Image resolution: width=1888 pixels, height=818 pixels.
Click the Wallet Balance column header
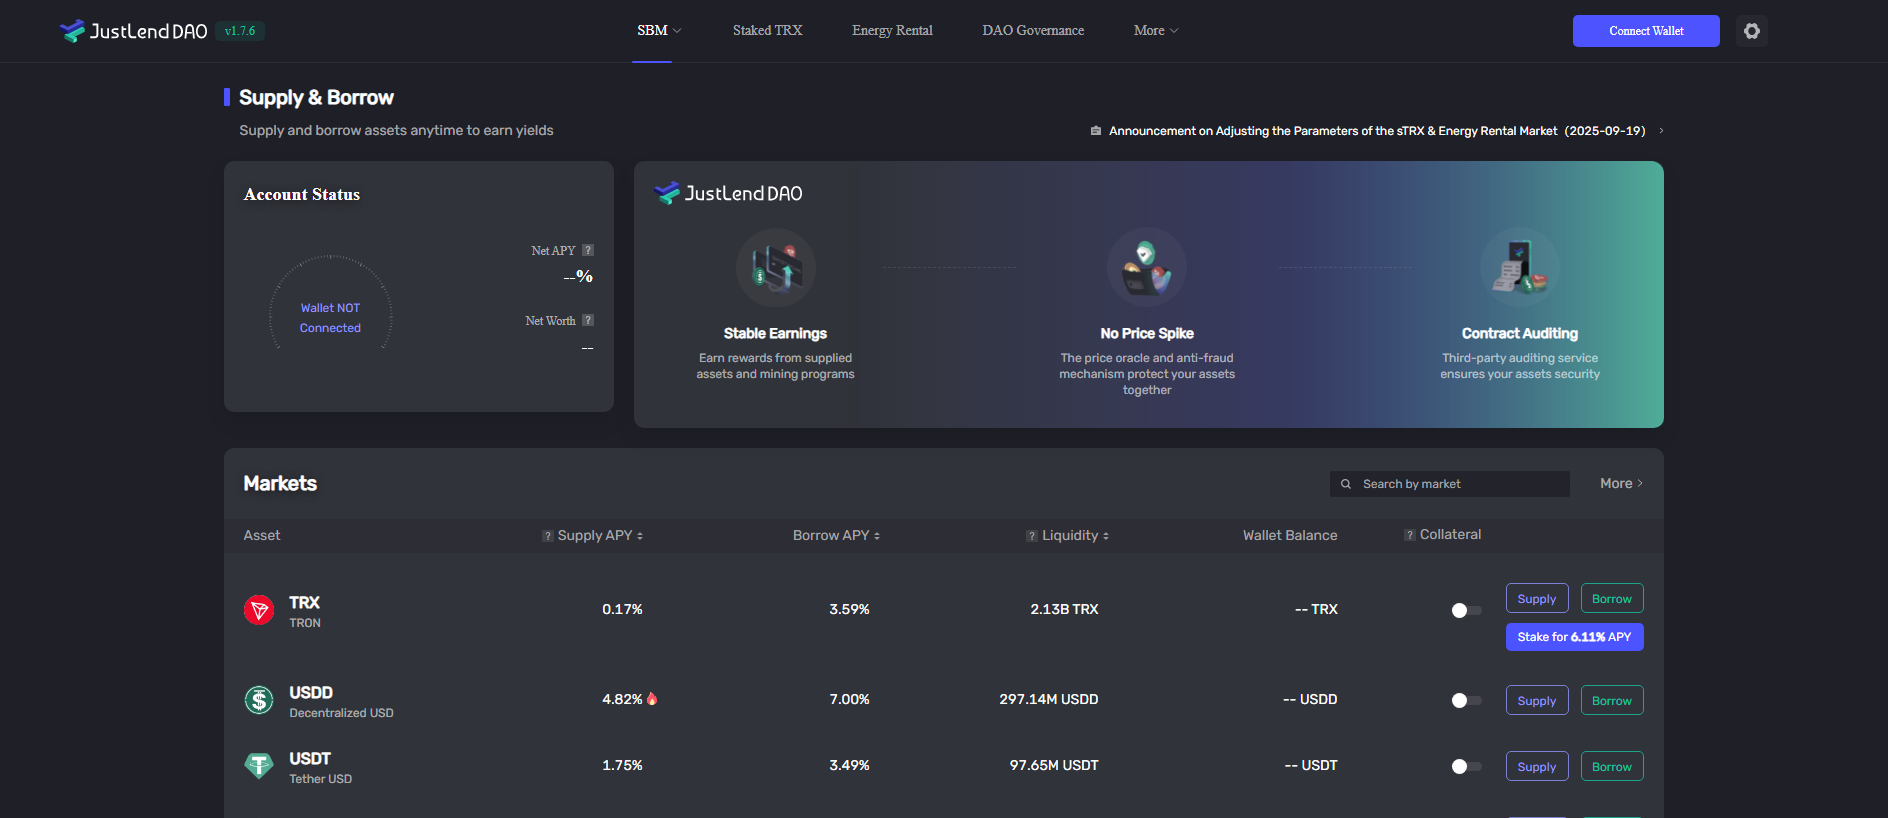tap(1290, 536)
